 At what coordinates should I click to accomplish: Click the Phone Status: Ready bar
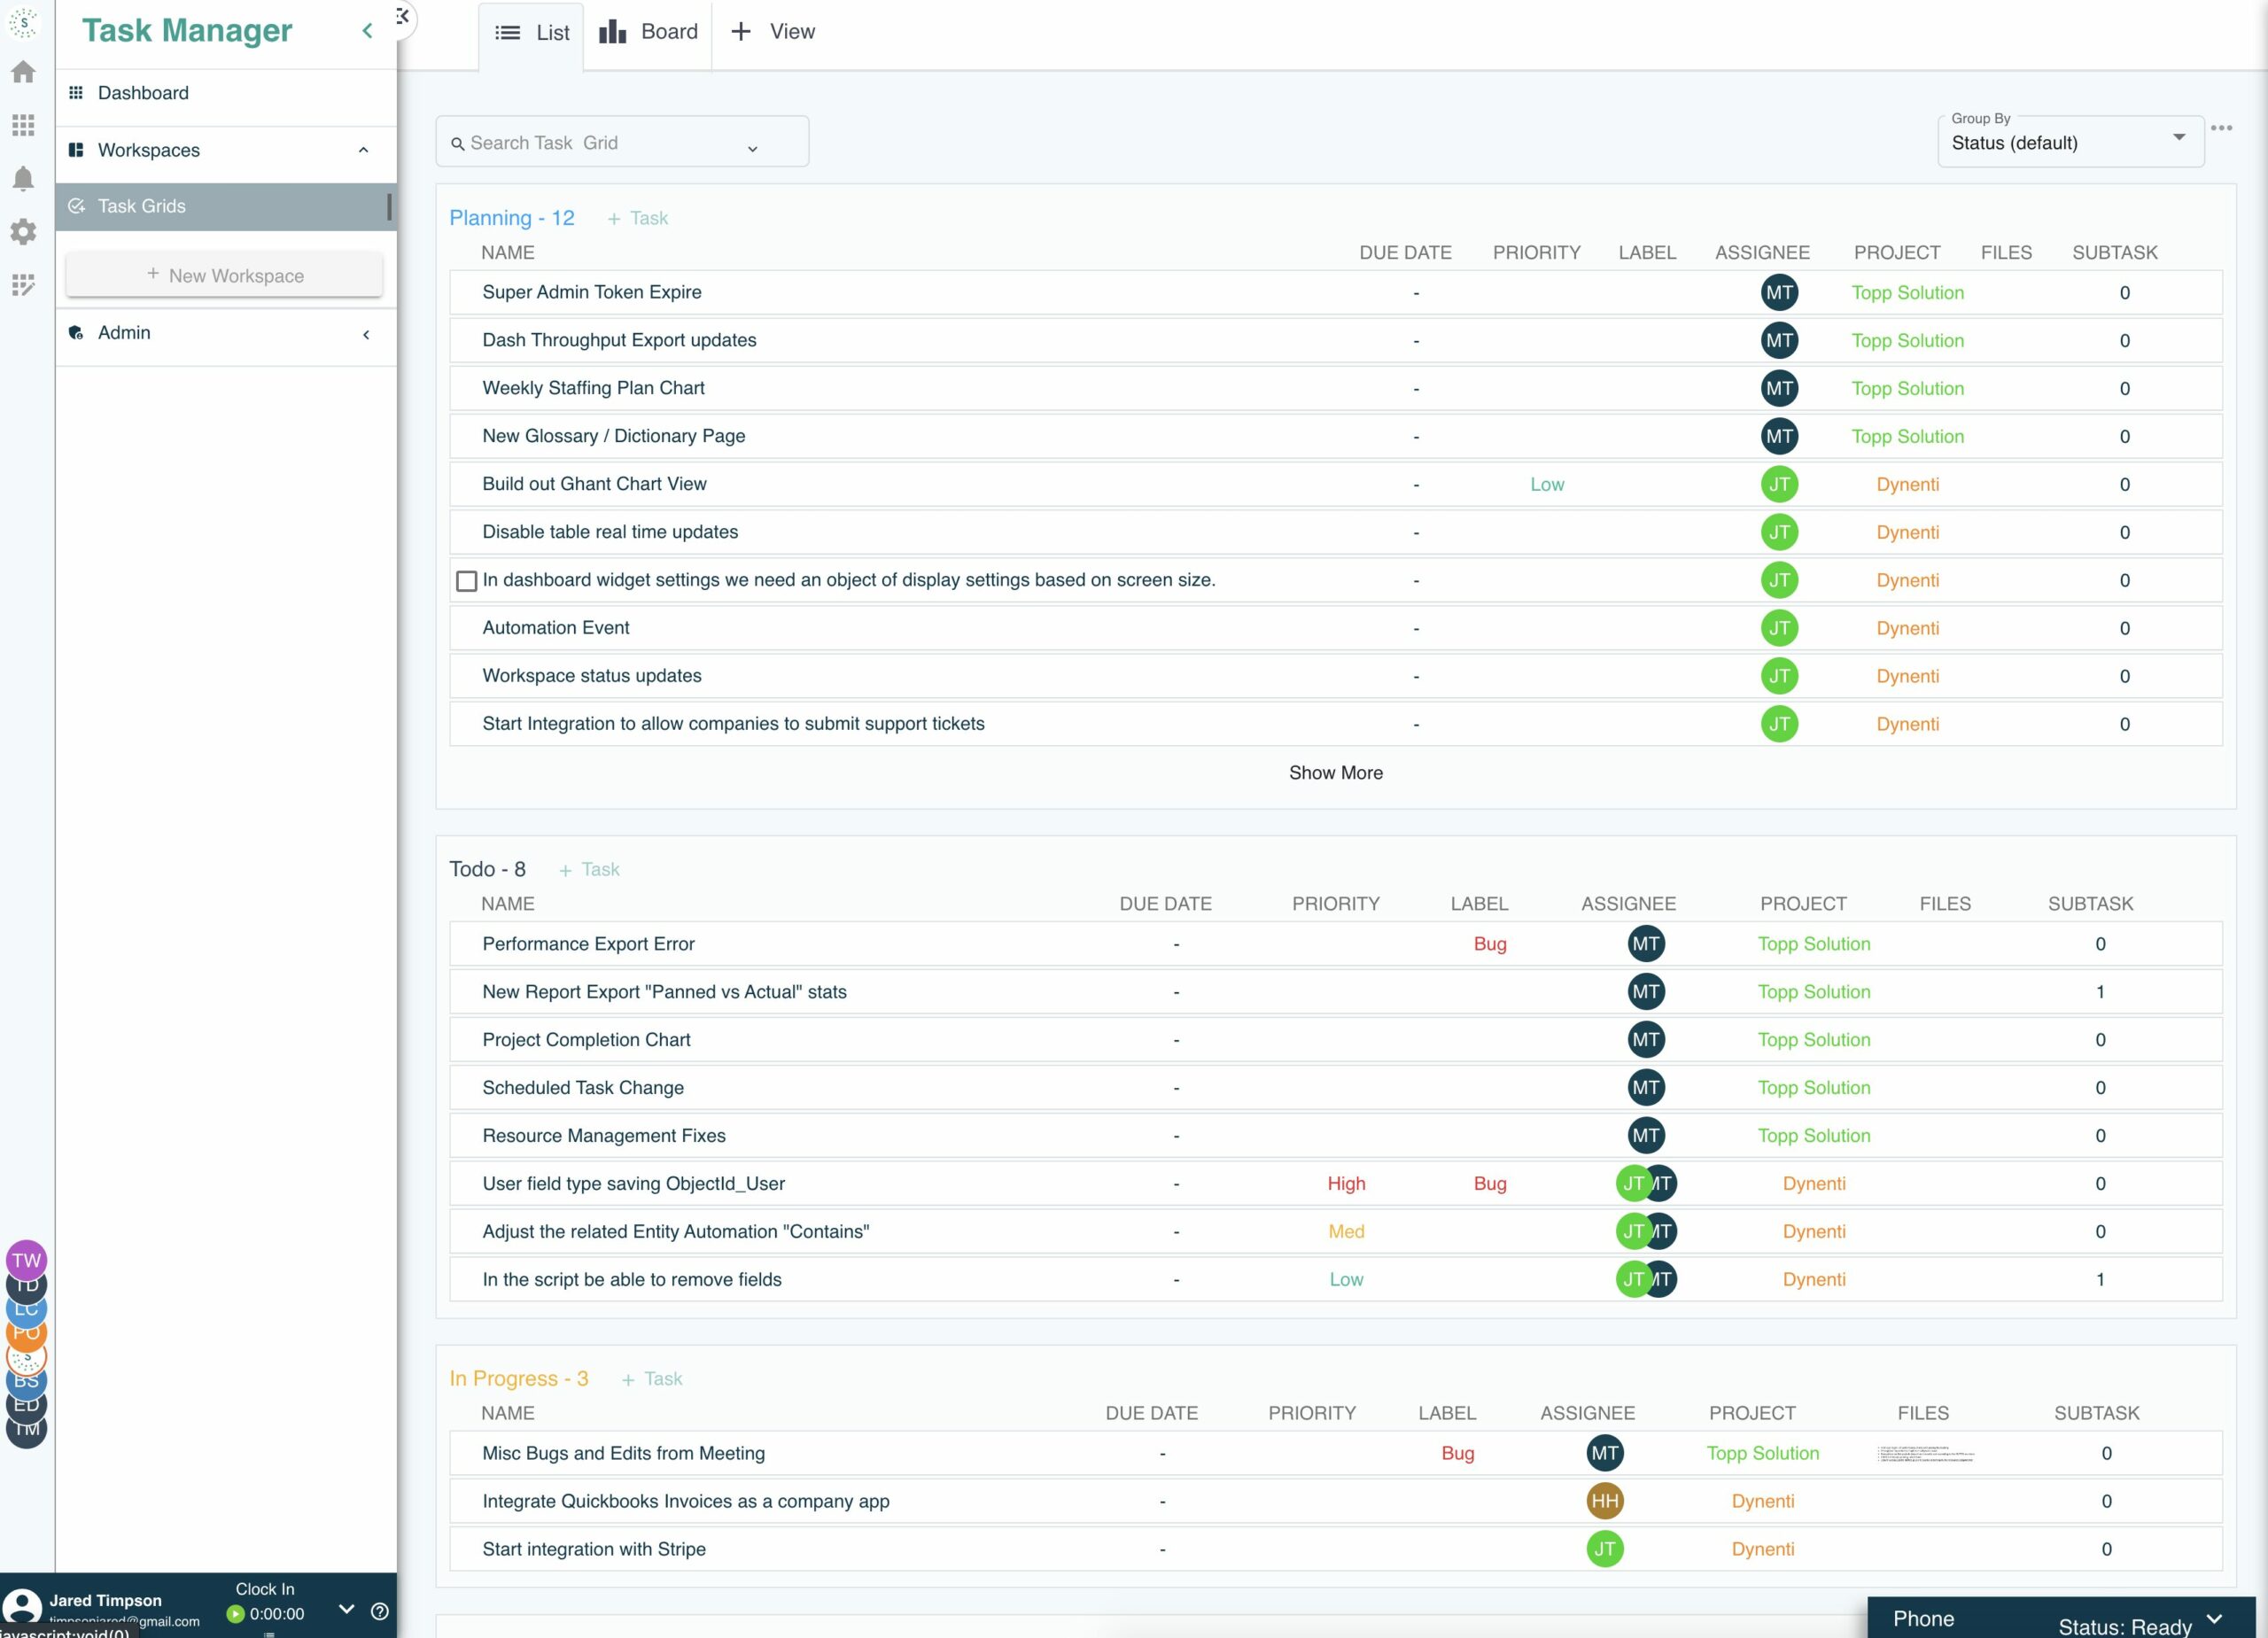(x=2061, y=1619)
